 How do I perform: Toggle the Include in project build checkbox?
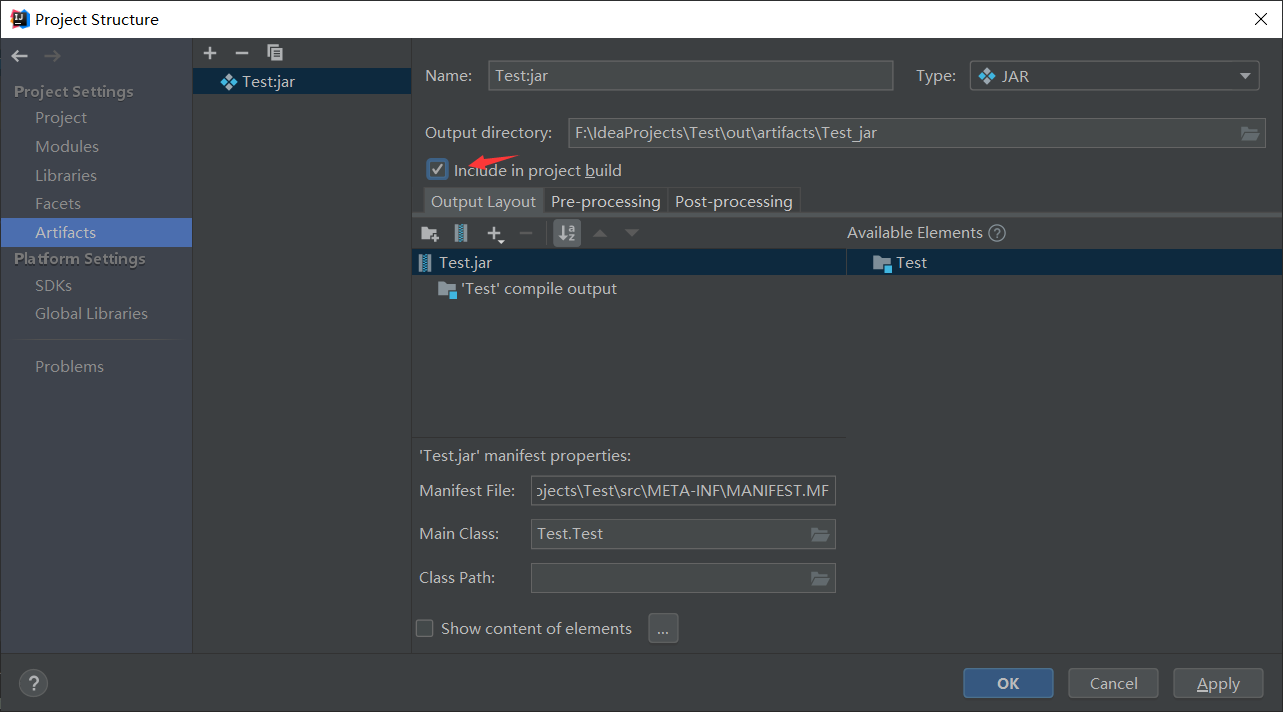(437, 170)
